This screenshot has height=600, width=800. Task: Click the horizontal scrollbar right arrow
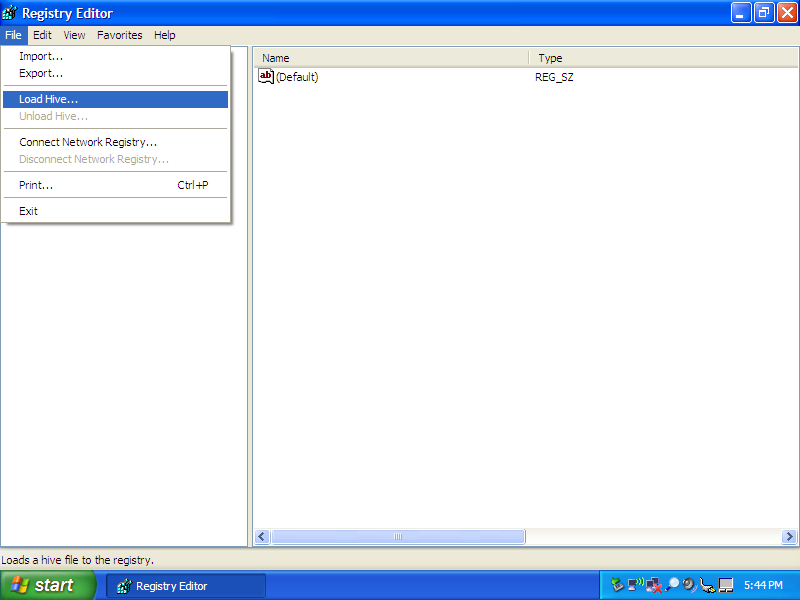789,536
